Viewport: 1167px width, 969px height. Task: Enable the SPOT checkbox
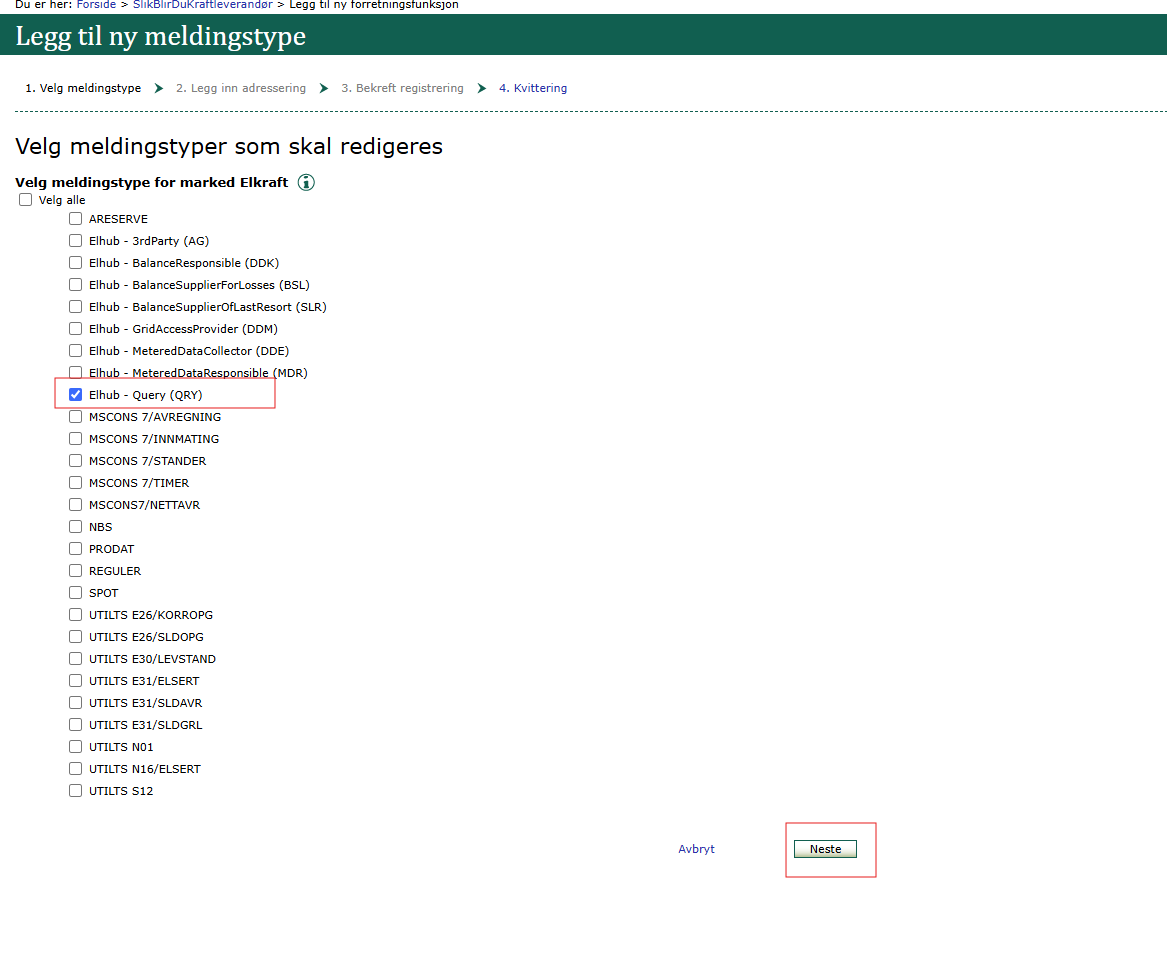point(75,592)
